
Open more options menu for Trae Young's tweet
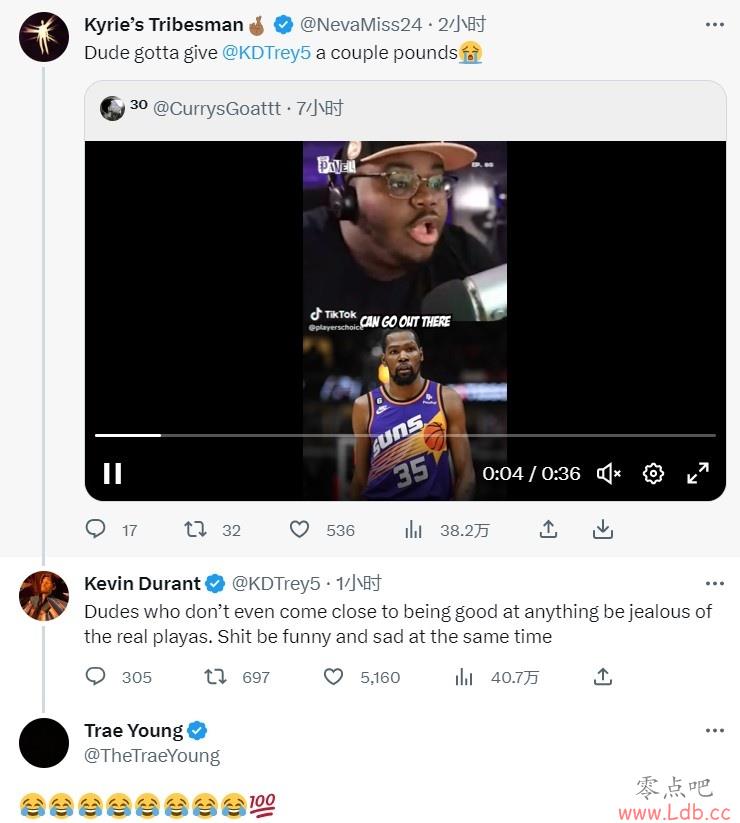715,731
